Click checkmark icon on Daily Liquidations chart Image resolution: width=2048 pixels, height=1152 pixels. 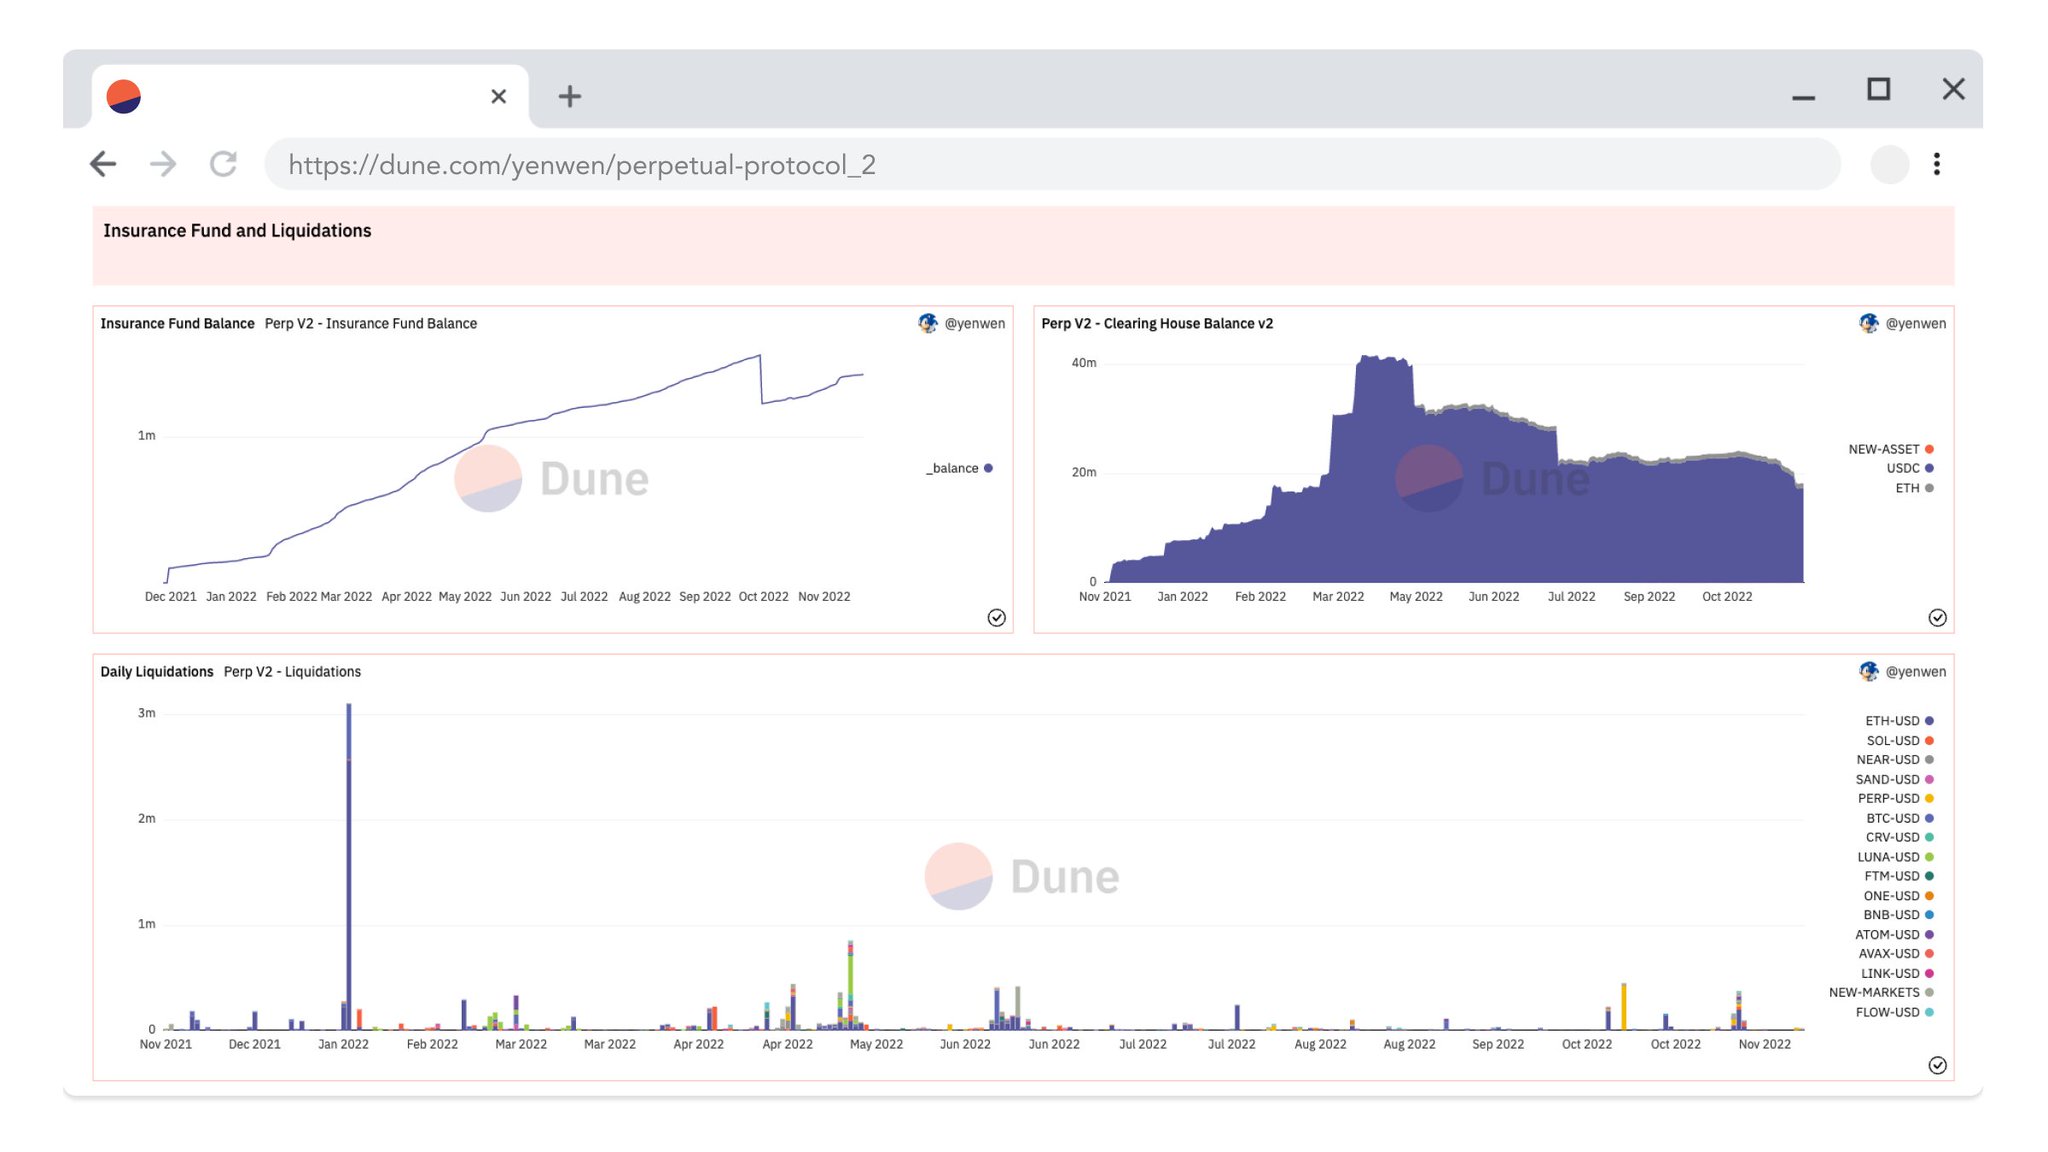coord(1937,1065)
